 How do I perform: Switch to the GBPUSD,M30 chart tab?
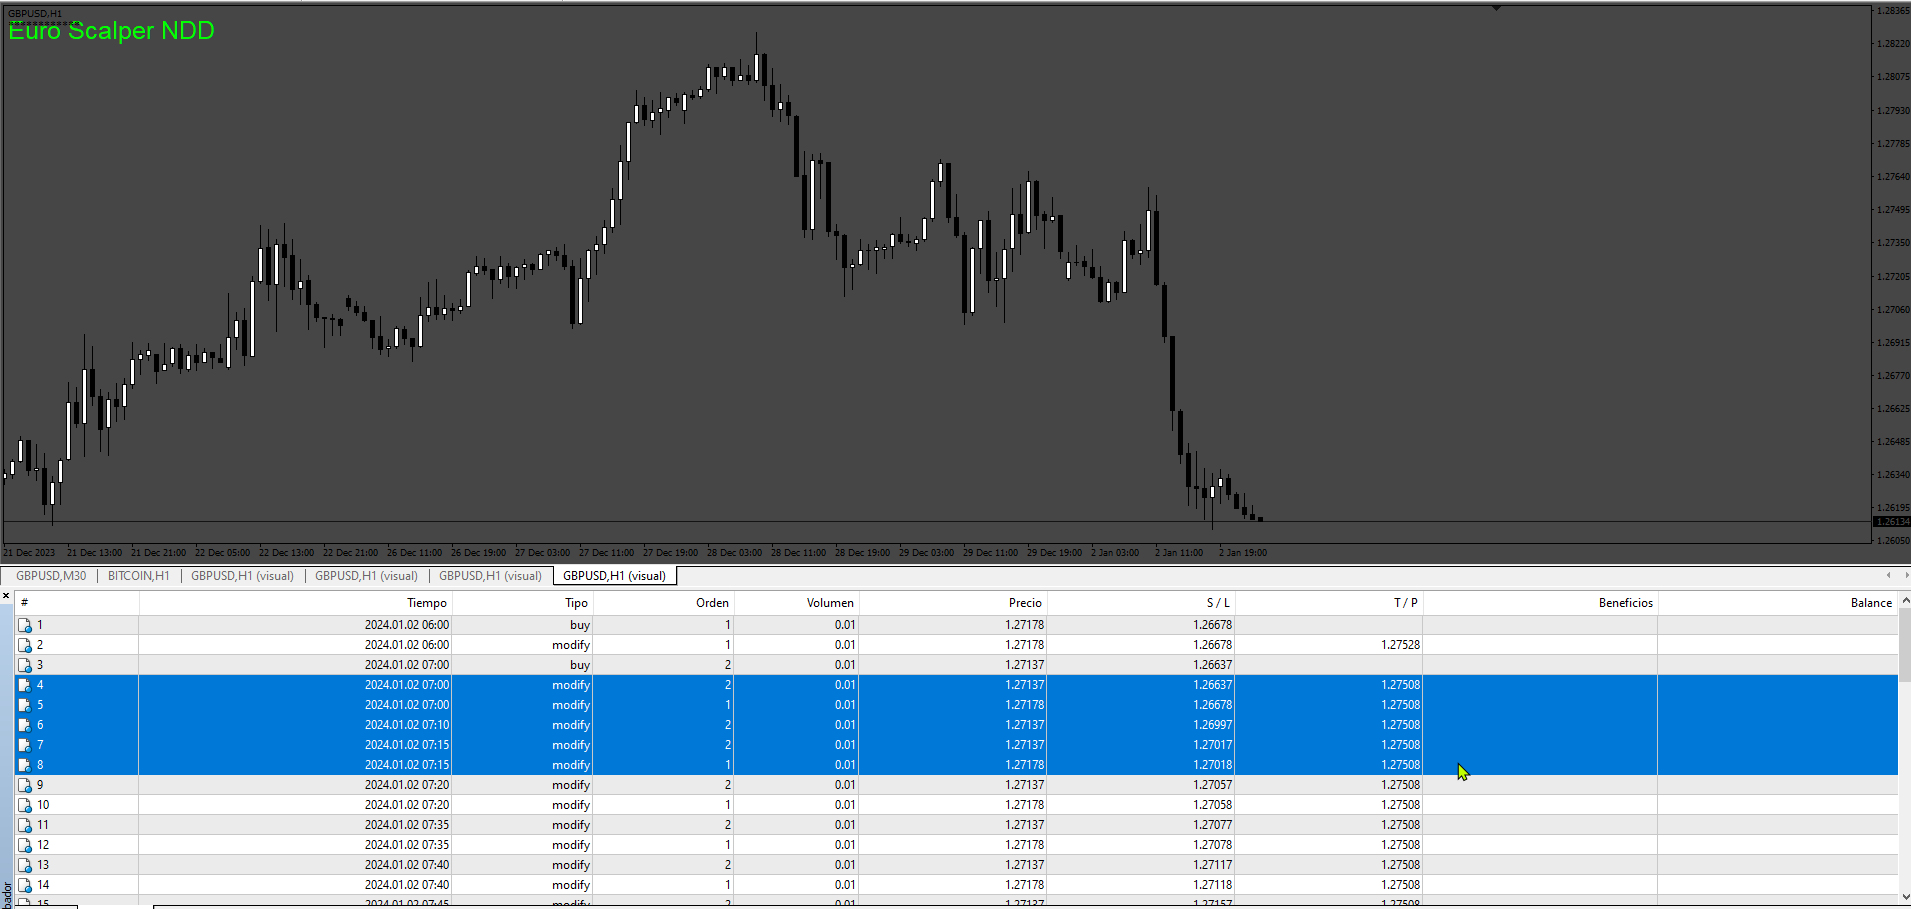click(x=51, y=576)
